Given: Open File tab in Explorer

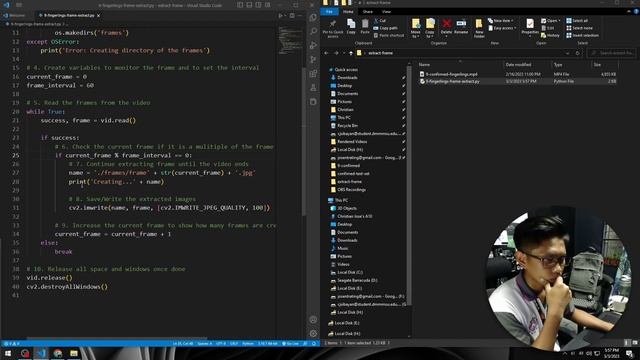Looking at the screenshot, I should click(x=329, y=12).
